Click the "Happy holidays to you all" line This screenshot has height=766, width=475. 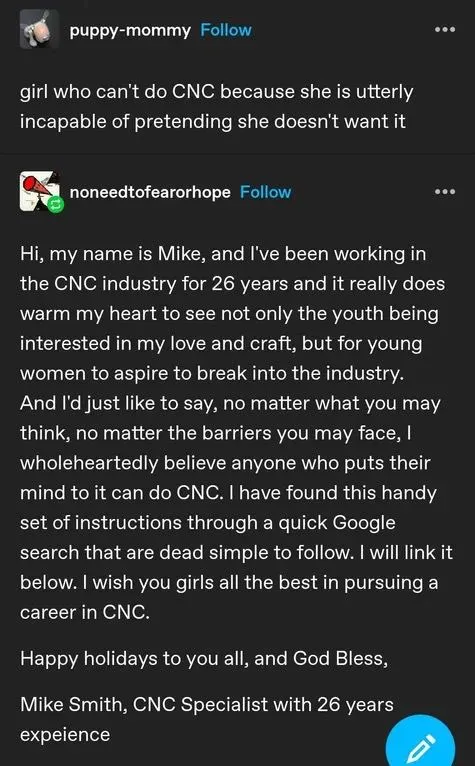pos(204,659)
